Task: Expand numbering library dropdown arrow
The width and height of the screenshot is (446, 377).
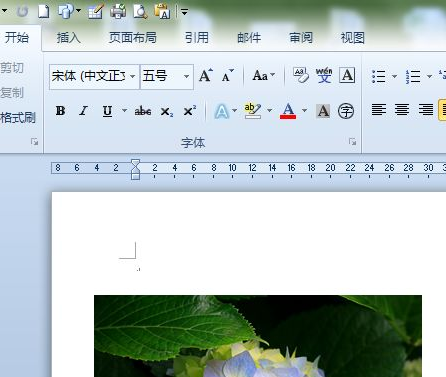Action: pyautogui.click(x=429, y=76)
